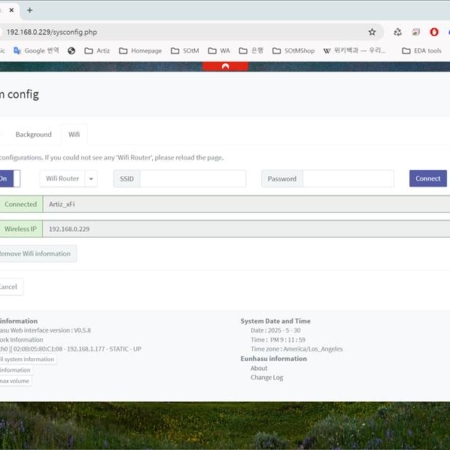
Task: Open the 은행 bookmark folder
Action: click(251, 51)
